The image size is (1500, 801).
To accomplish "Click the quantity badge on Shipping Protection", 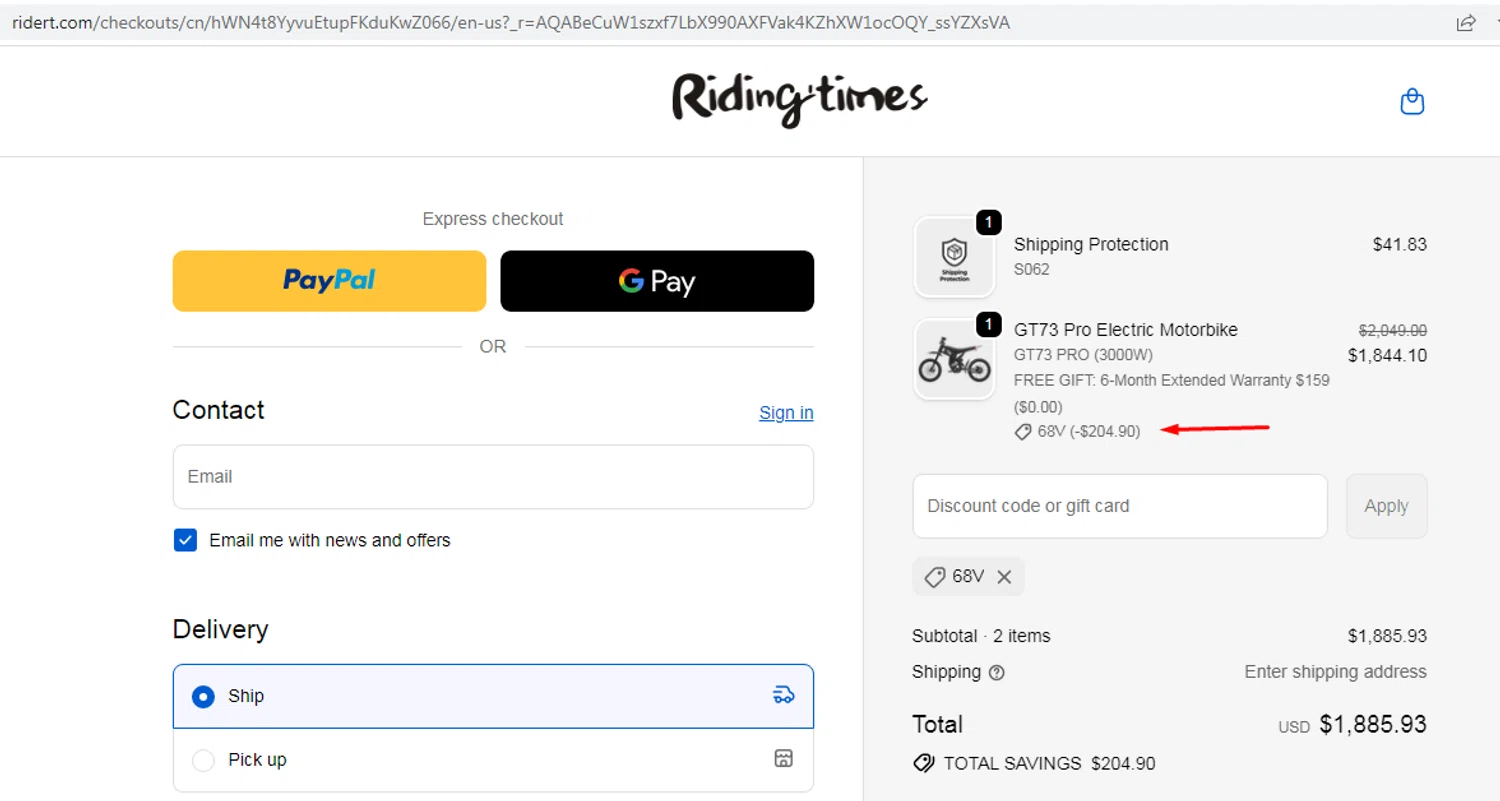I will click(x=988, y=222).
